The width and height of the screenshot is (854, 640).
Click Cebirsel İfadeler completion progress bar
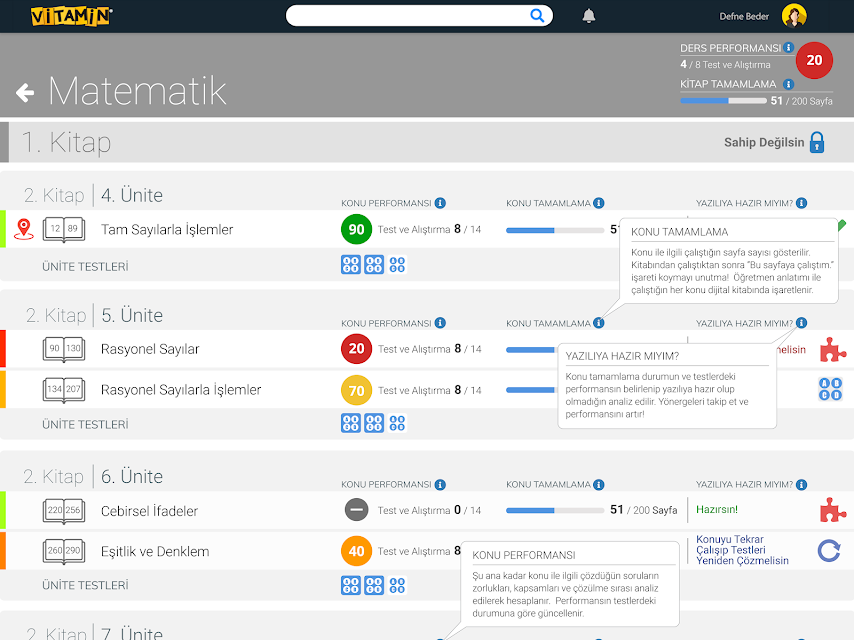pos(555,510)
